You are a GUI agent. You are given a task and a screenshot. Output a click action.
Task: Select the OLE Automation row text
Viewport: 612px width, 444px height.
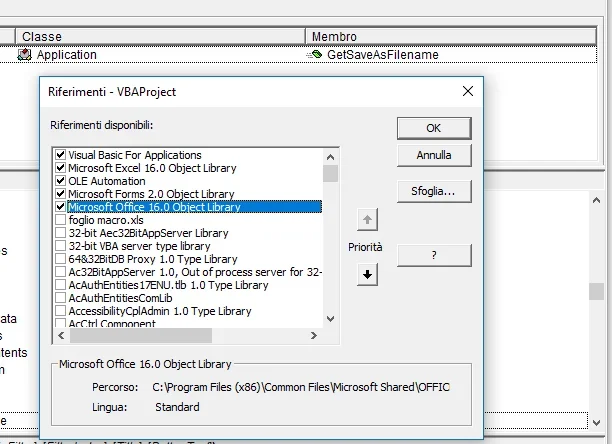coord(107,181)
